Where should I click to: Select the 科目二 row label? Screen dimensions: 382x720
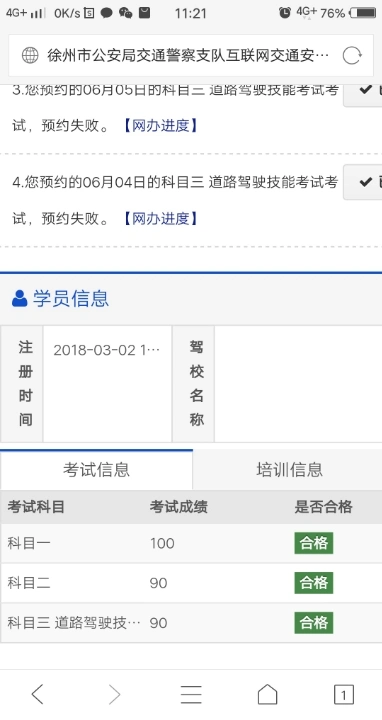pyautogui.click(x=29, y=583)
